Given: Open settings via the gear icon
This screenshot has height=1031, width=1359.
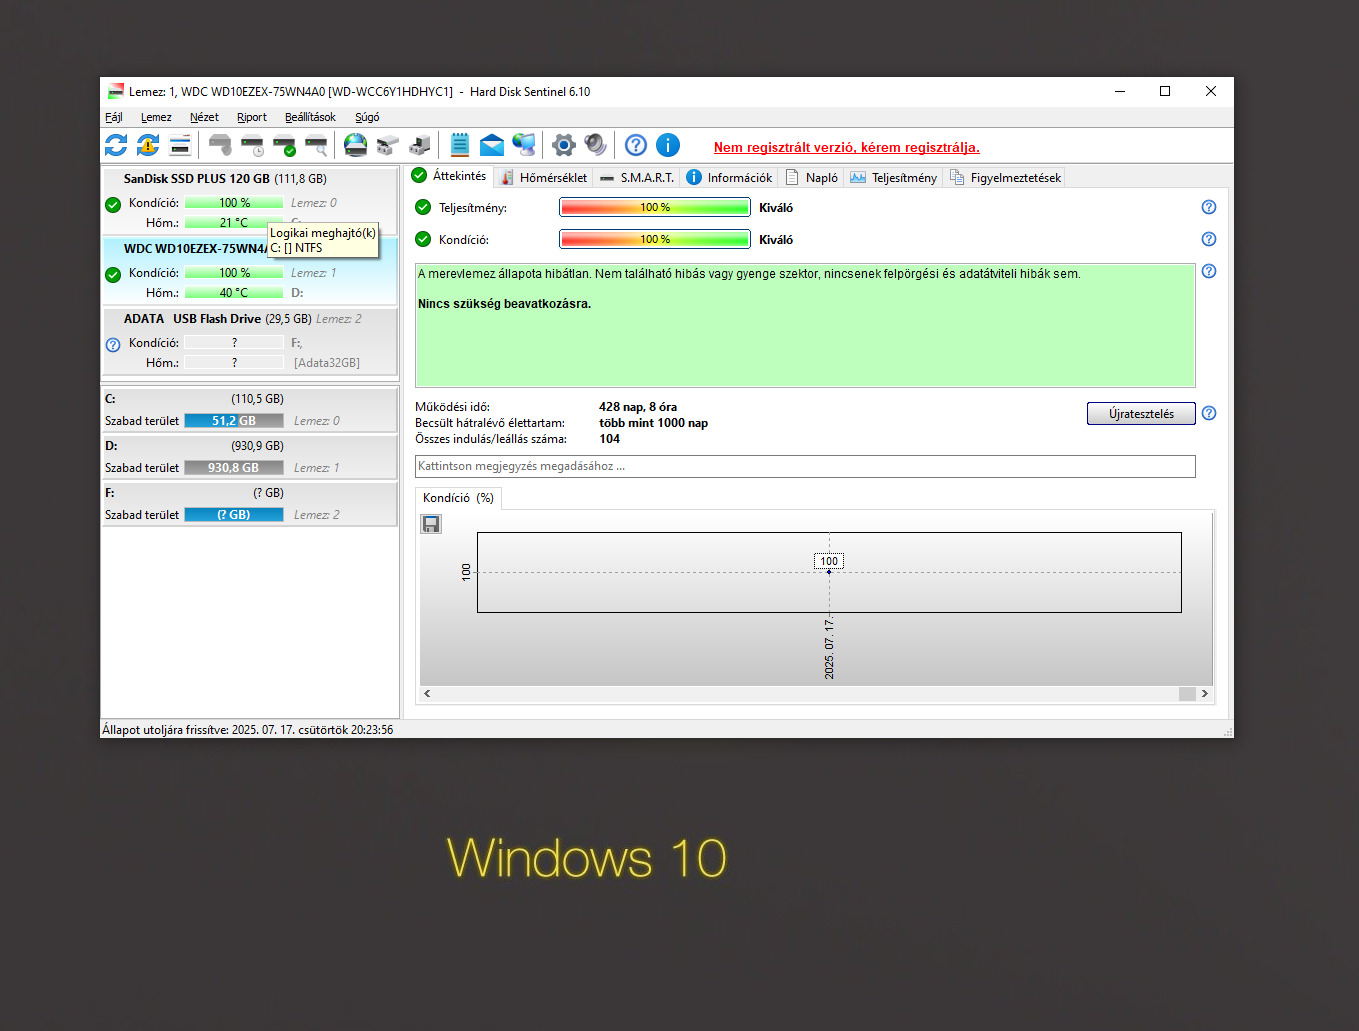Looking at the screenshot, I should coord(564,145).
